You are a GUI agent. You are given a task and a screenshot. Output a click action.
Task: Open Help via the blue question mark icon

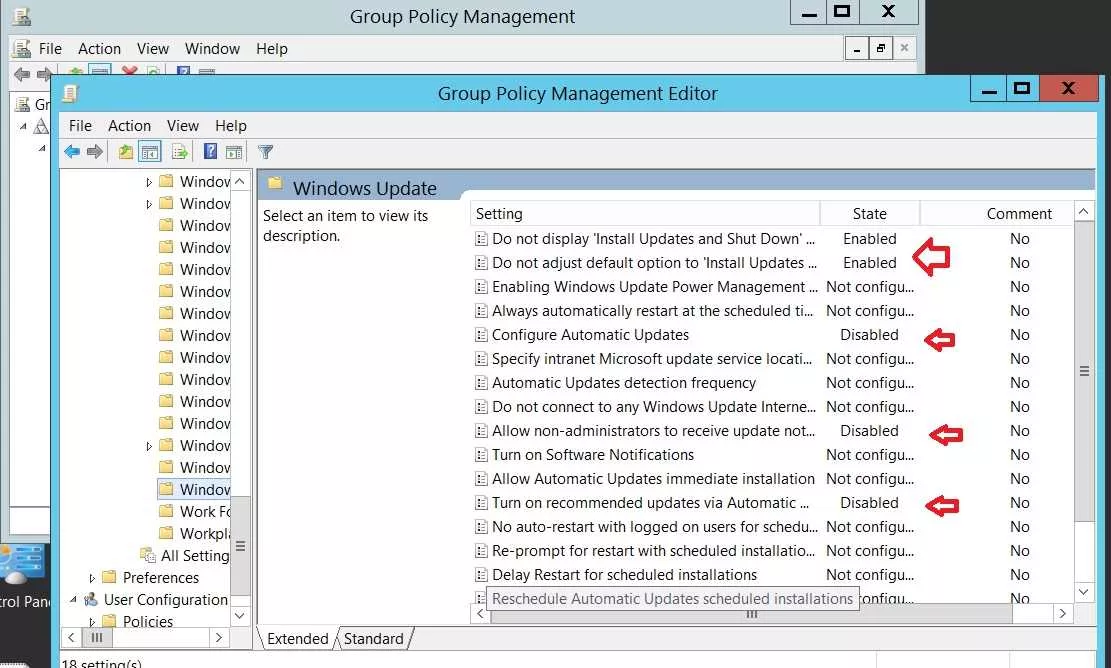coord(210,151)
